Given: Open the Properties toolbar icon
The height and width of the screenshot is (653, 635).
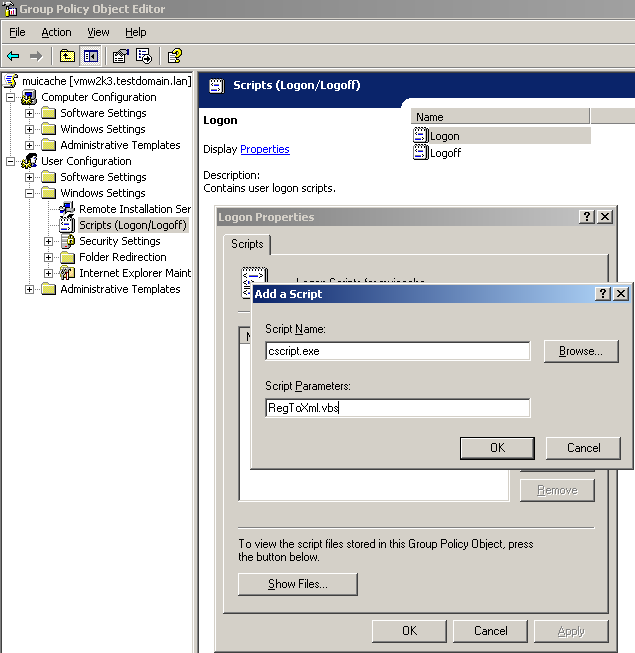Looking at the screenshot, I should coord(121,56).
